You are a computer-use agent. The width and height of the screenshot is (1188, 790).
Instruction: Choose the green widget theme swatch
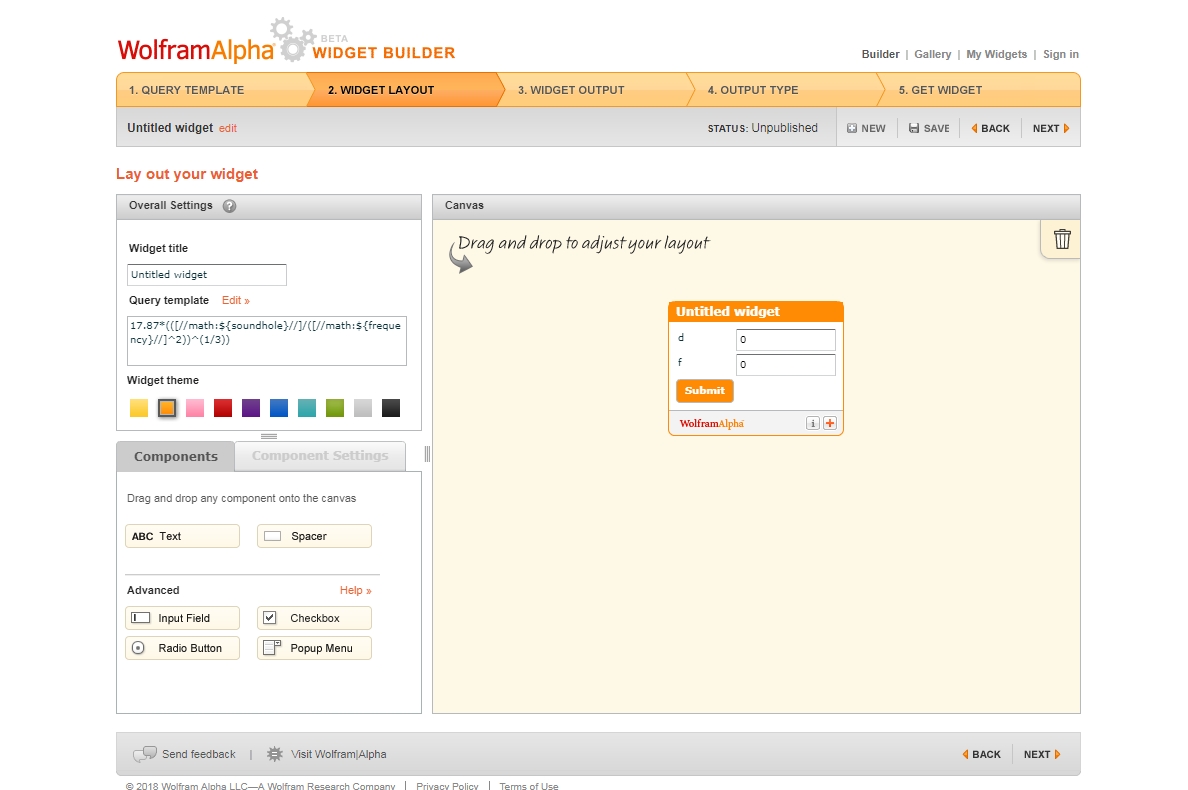coord(335,408)
